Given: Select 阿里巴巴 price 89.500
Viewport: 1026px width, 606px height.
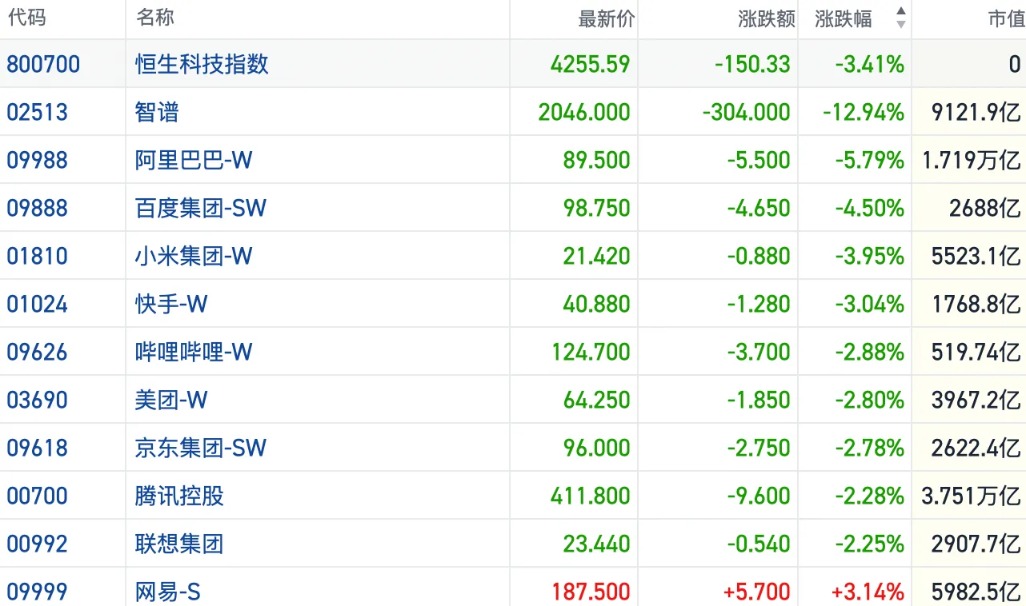Looking at the screenshot, I should click(x=597, y=160).
